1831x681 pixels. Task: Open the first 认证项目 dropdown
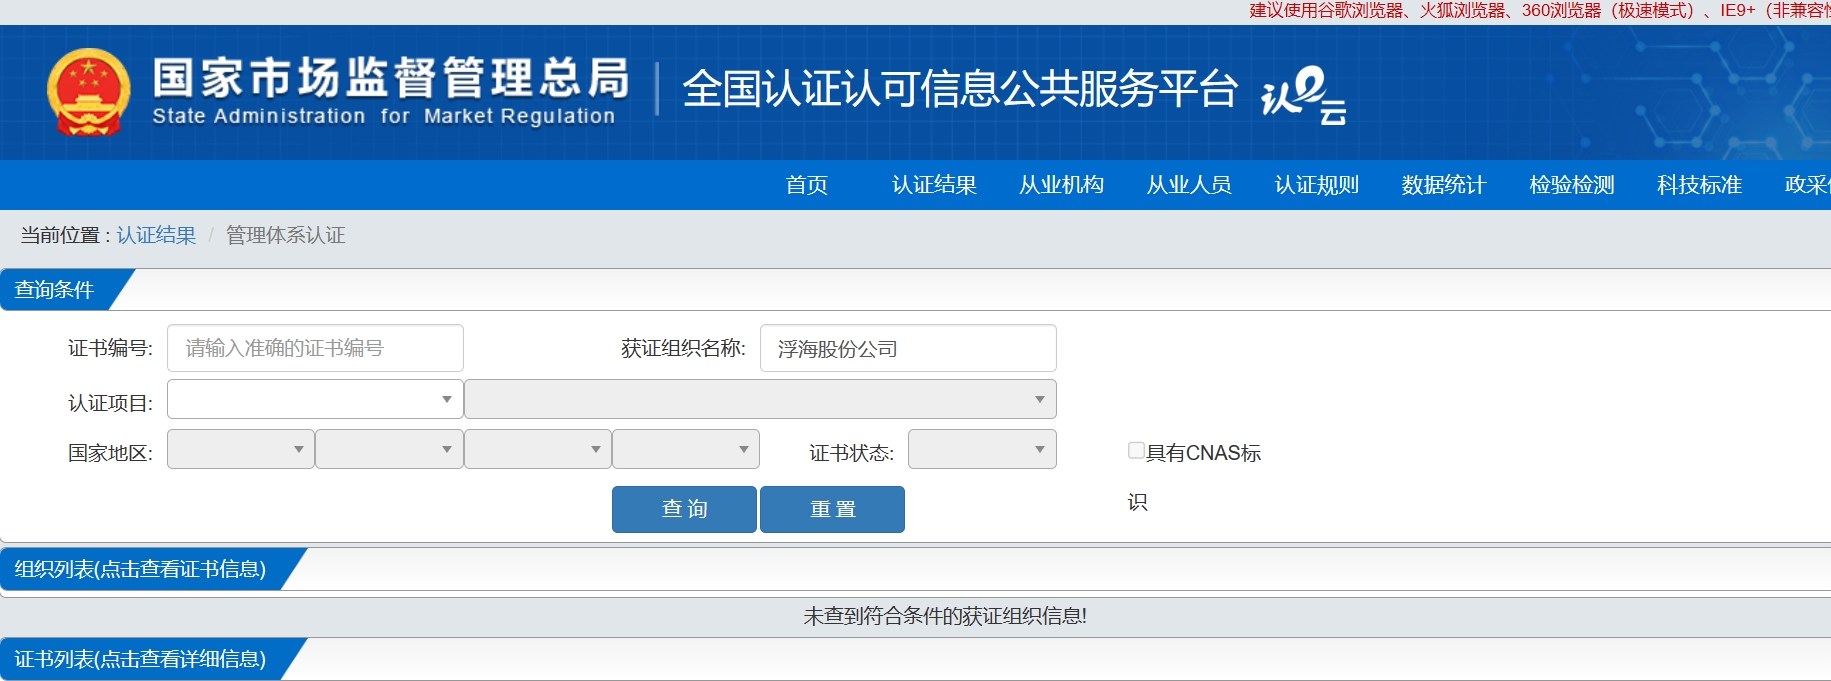click(x=315, y=399)
